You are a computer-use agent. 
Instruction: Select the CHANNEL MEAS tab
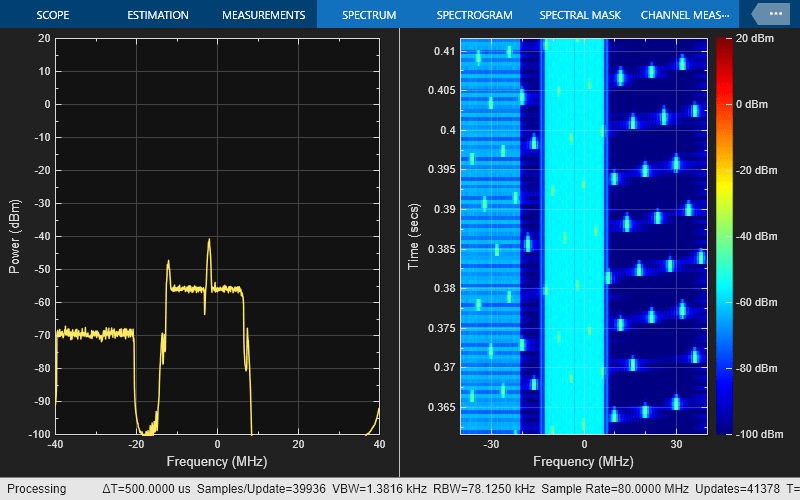tap(685, 15)
